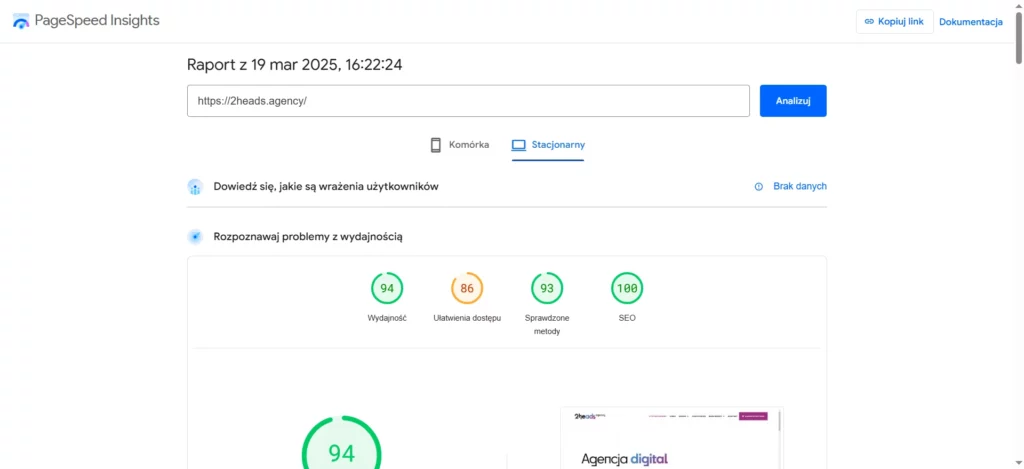This screenshot has height=469, width=1024.
Task: Click the Sprawdzone metody label
Action: [547, 325]
